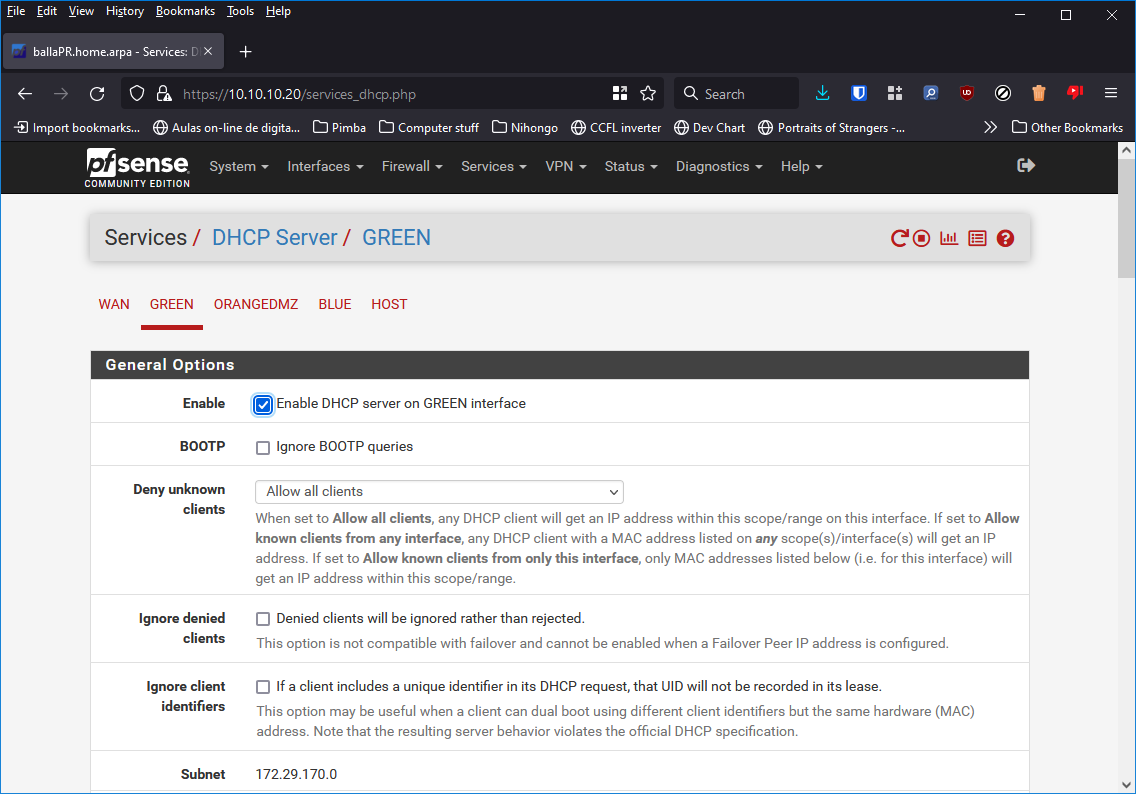
Task: Click the red help question mark icon
Action: point(1005,238)
